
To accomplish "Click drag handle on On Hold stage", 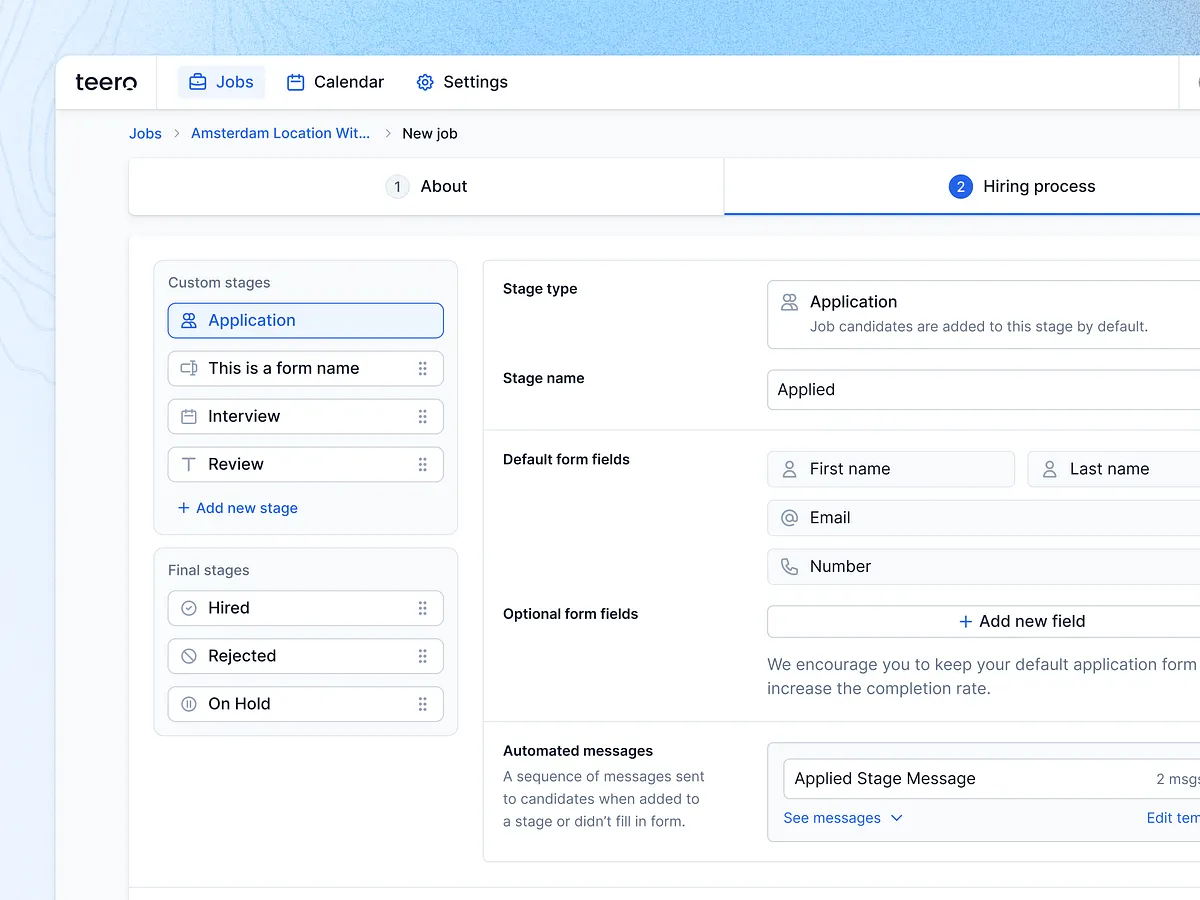I will click(x=423, y=704).
